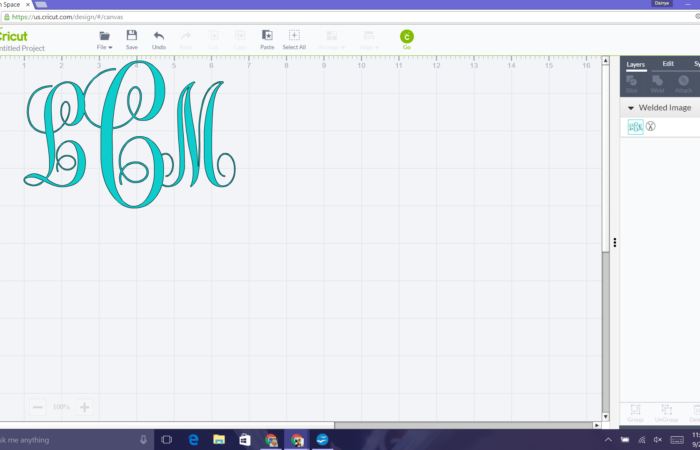Viewport: 700px width, 450px height.
Task: Click the horizontal scrollbar right arrow
Action: [x=596, y=425]
